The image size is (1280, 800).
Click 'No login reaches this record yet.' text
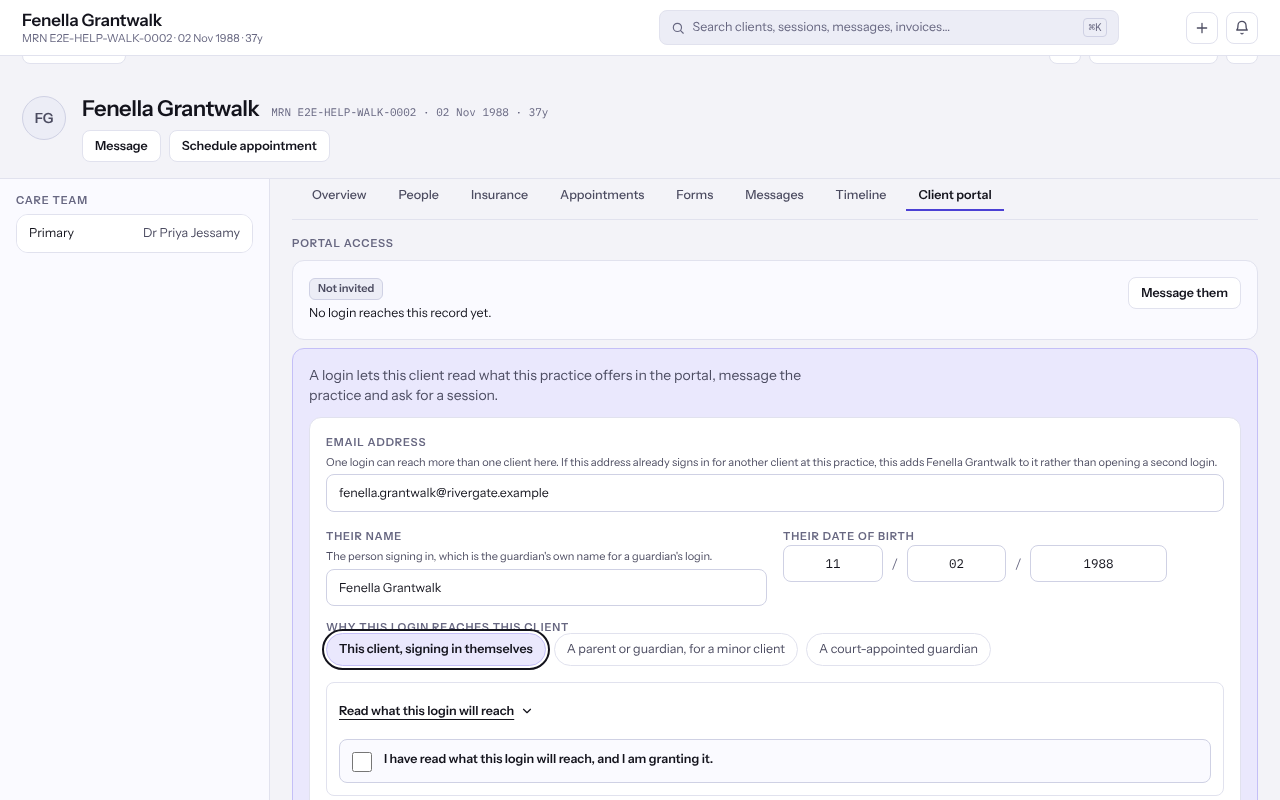(x=400, y=313)
